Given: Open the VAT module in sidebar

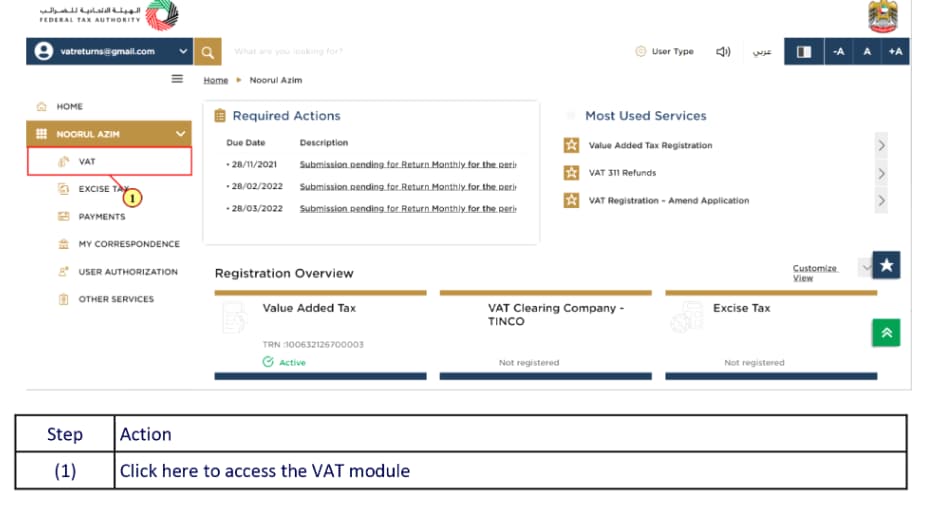Looking at the screenshot, I should pyautogui.click(x=109, y=161).
